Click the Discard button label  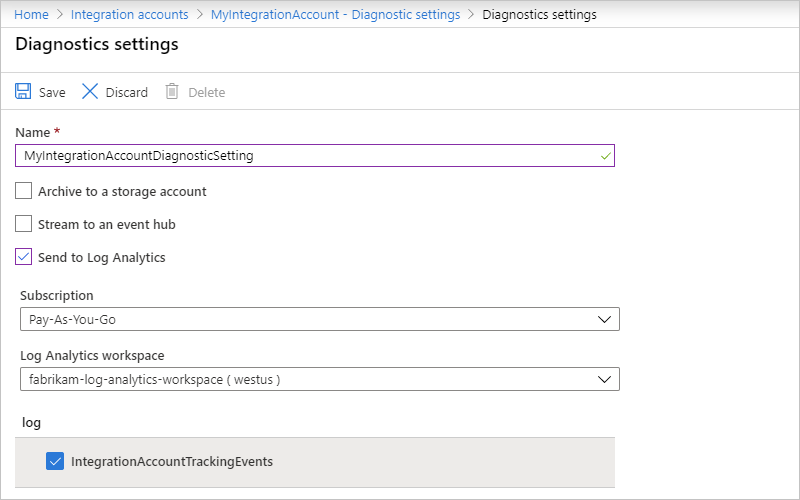coord(127,93)
